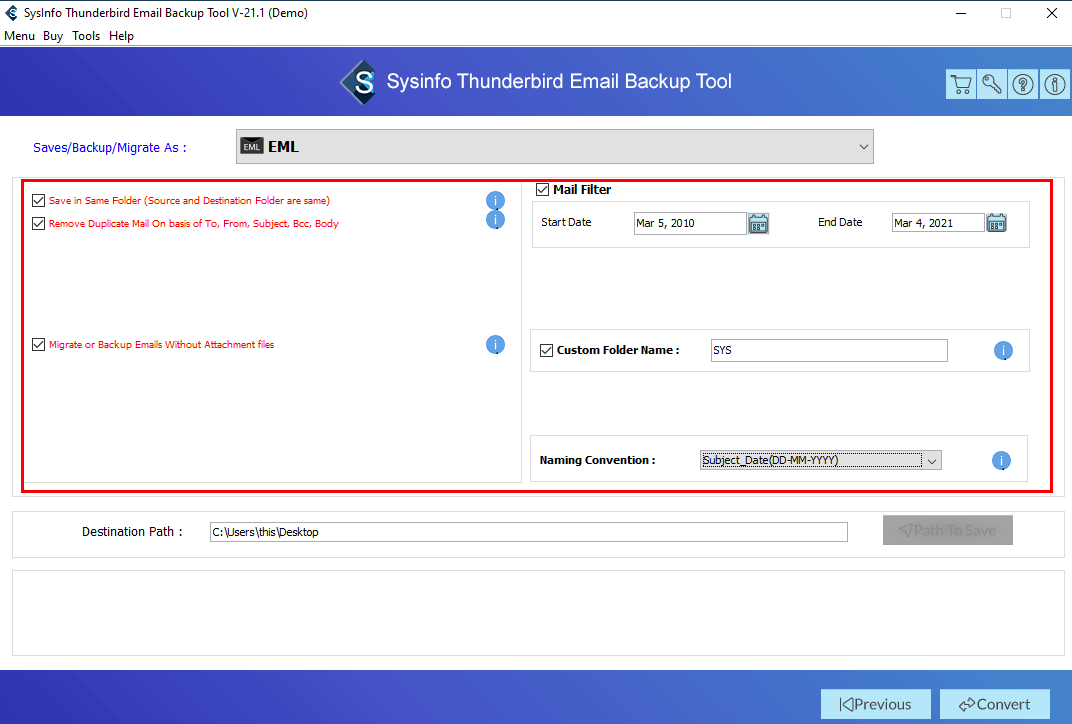Click the Custom Folder Name field containing SYS
This screenshot has height=724, width=1072.
coord(829,350)
